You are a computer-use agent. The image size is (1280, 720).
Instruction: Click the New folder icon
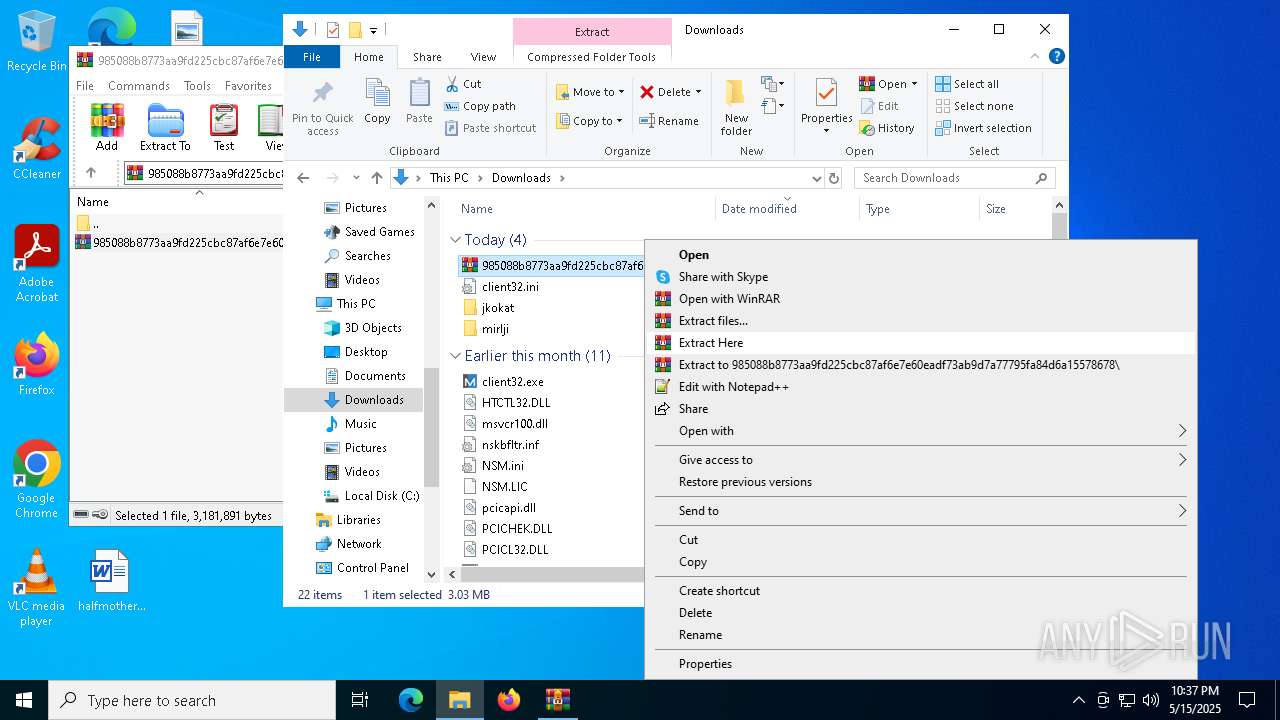pyautogui.click(x=736, y=94)
